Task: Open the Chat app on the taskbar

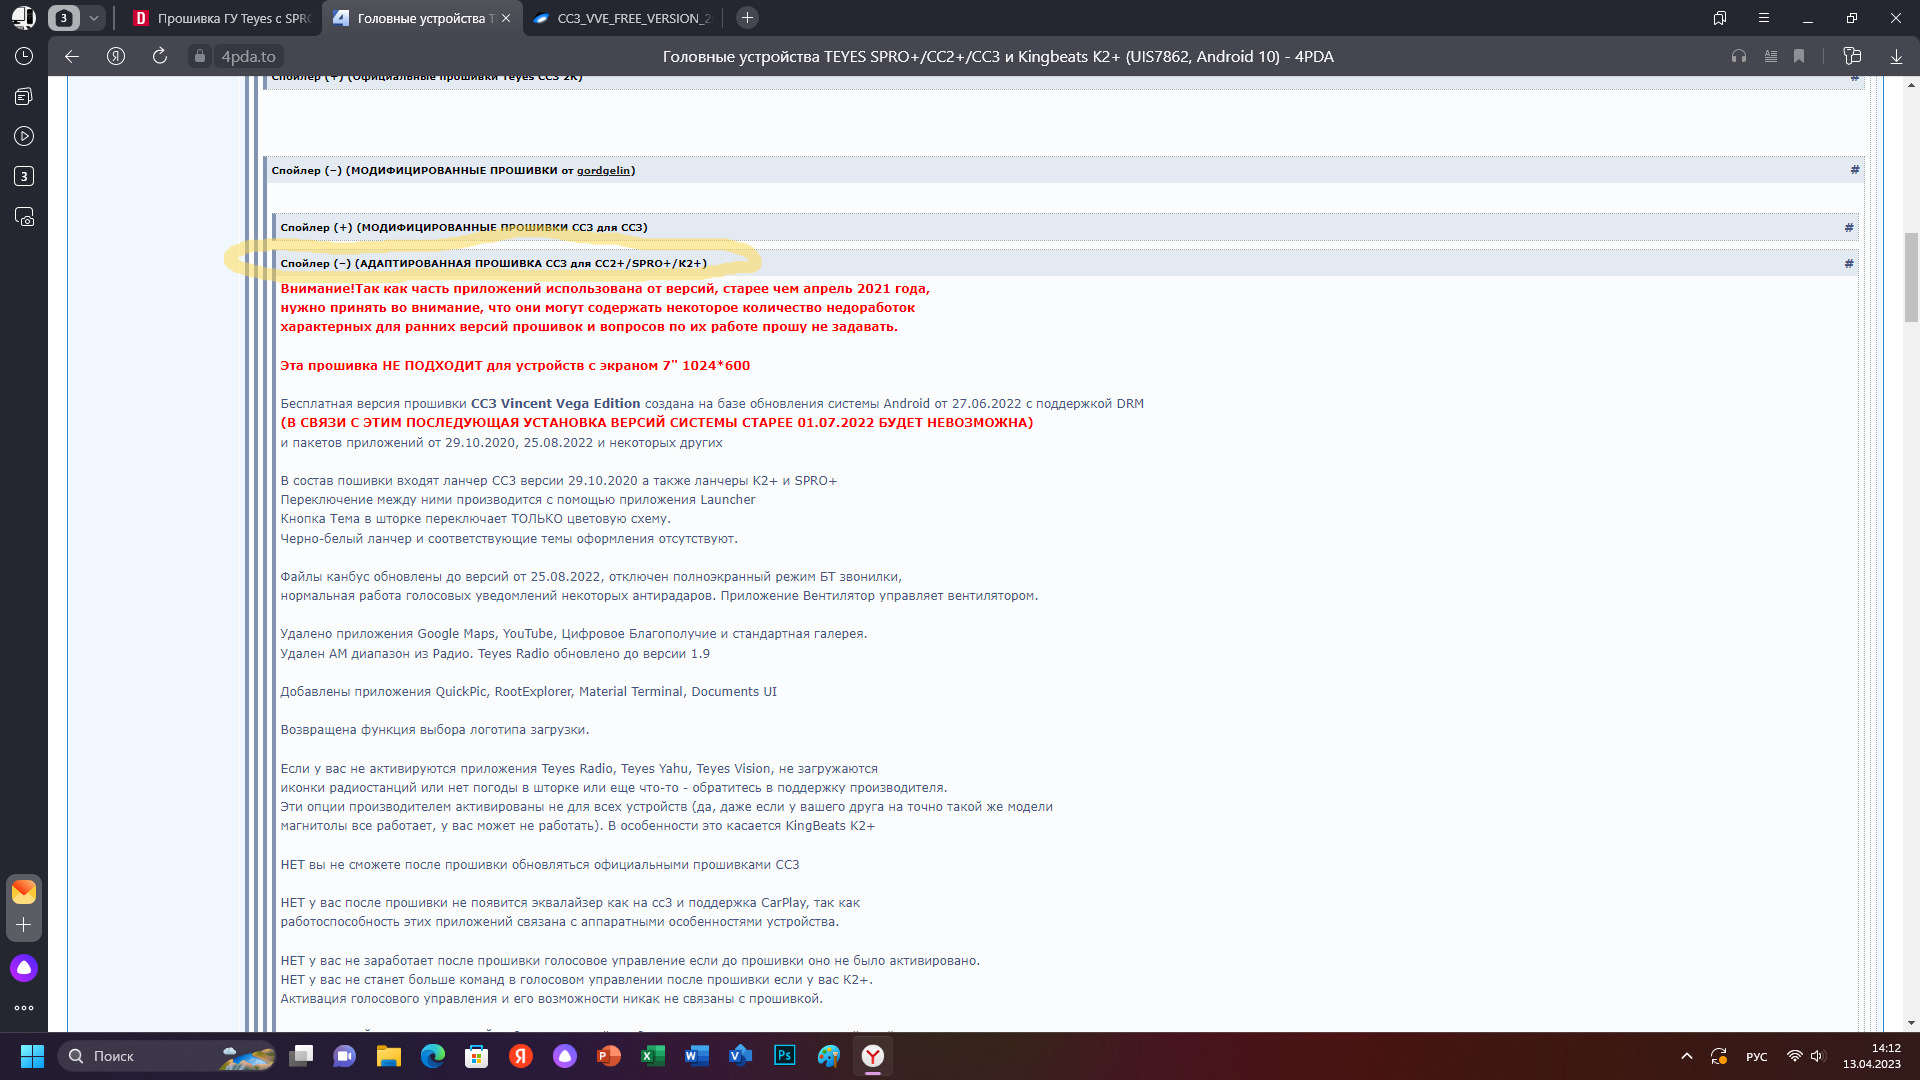Action: 345,1056
